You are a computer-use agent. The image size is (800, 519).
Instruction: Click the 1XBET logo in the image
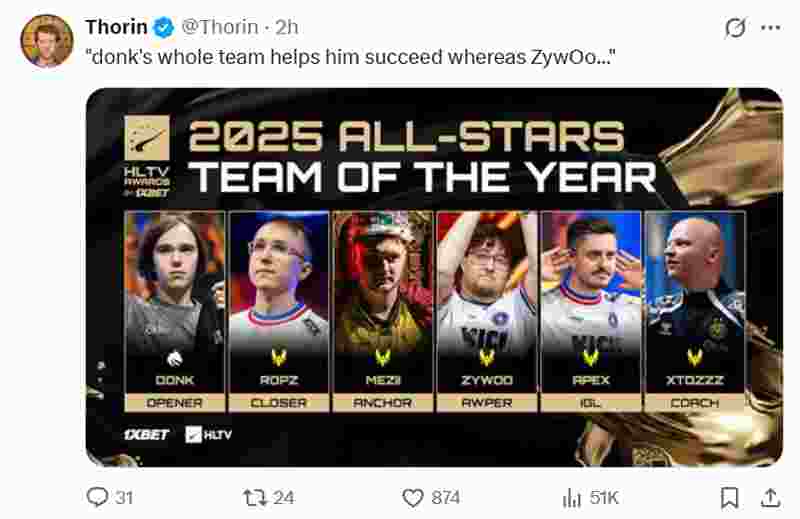(x=147, y=435)
